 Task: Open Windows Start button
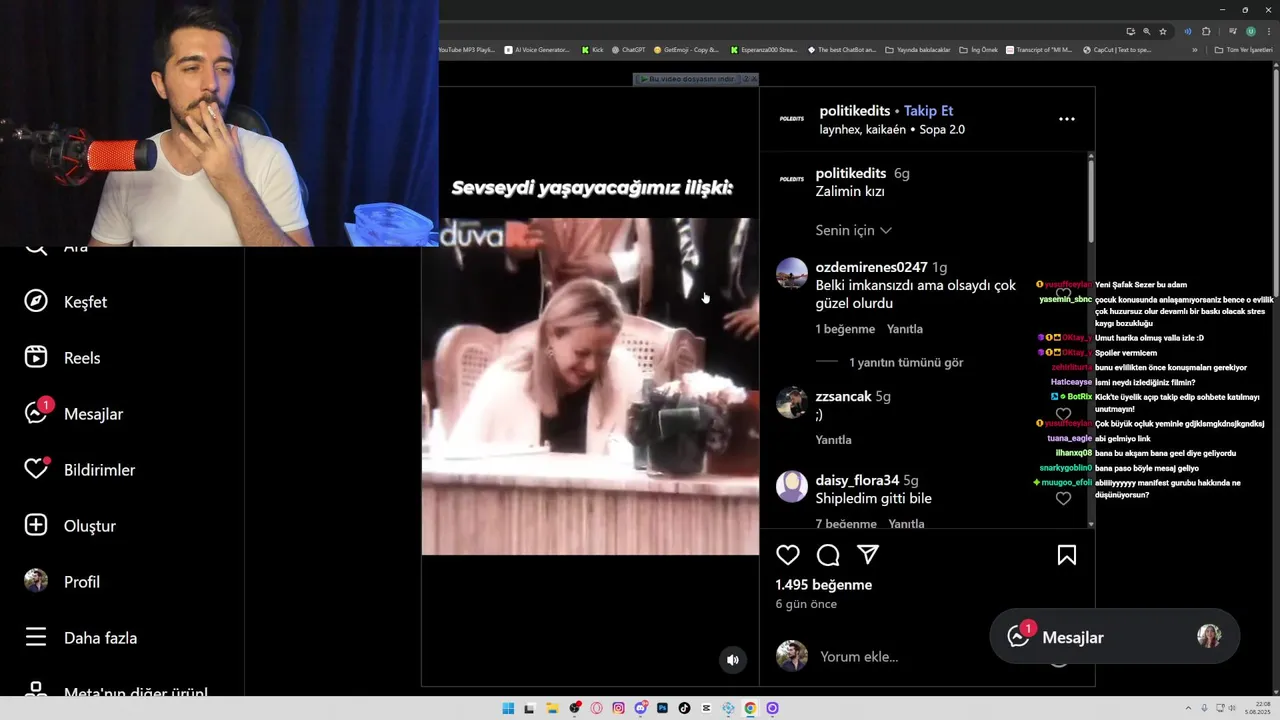tap(508, 708)
